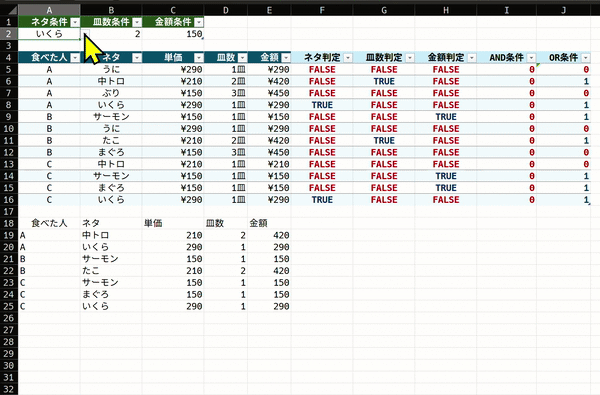This screenshot has height=395, width=600.
Task: Open the 金額判定 filter dropdown
Action: tap(472, 58)
